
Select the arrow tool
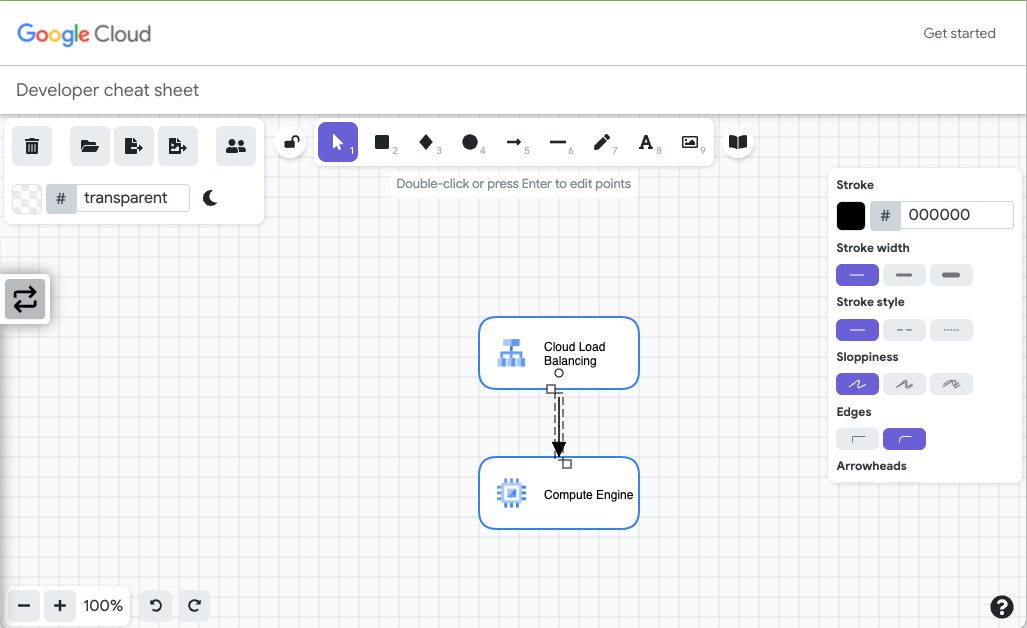514,142
